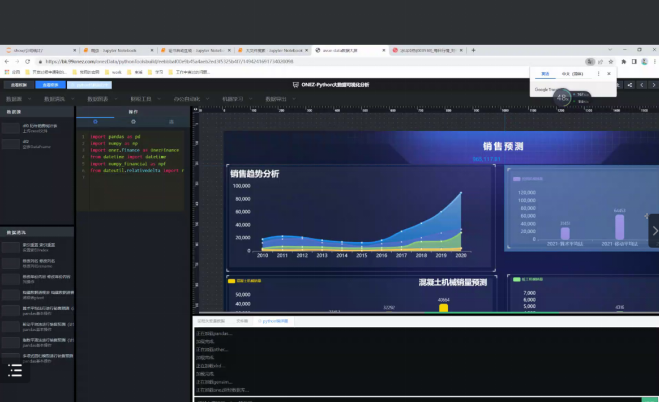659x402 pixels.
Task: Open the browser extensions puzzle icon
Action: coord(622,61)
